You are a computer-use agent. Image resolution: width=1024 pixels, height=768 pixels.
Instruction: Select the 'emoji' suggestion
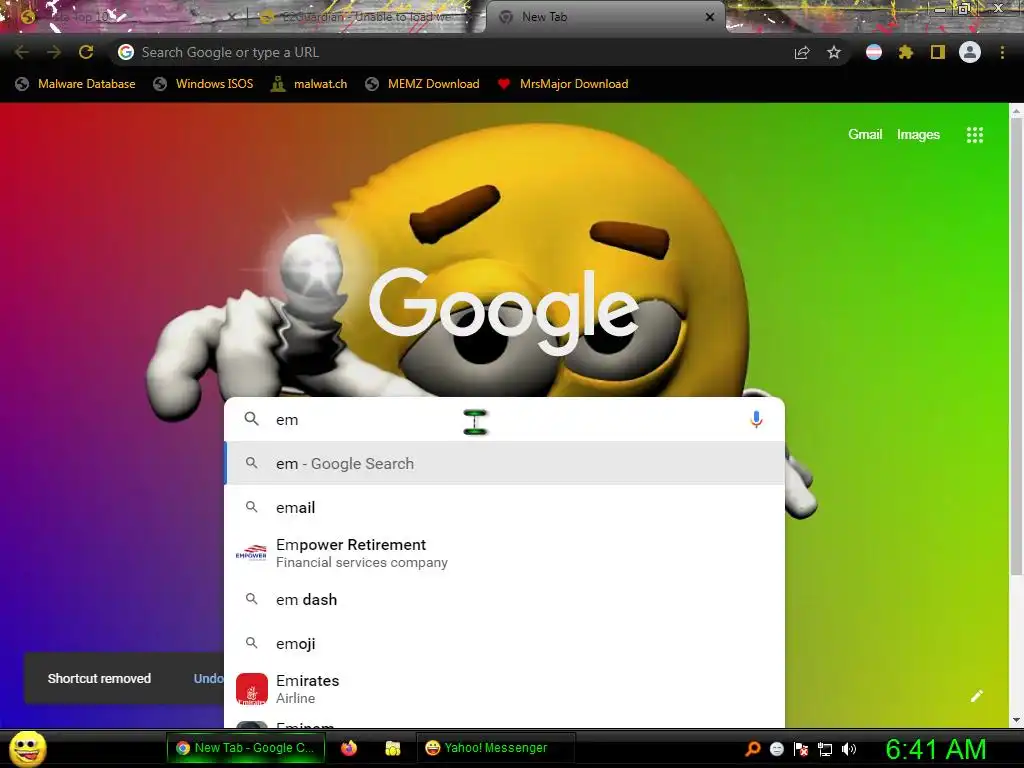point(504,643)
